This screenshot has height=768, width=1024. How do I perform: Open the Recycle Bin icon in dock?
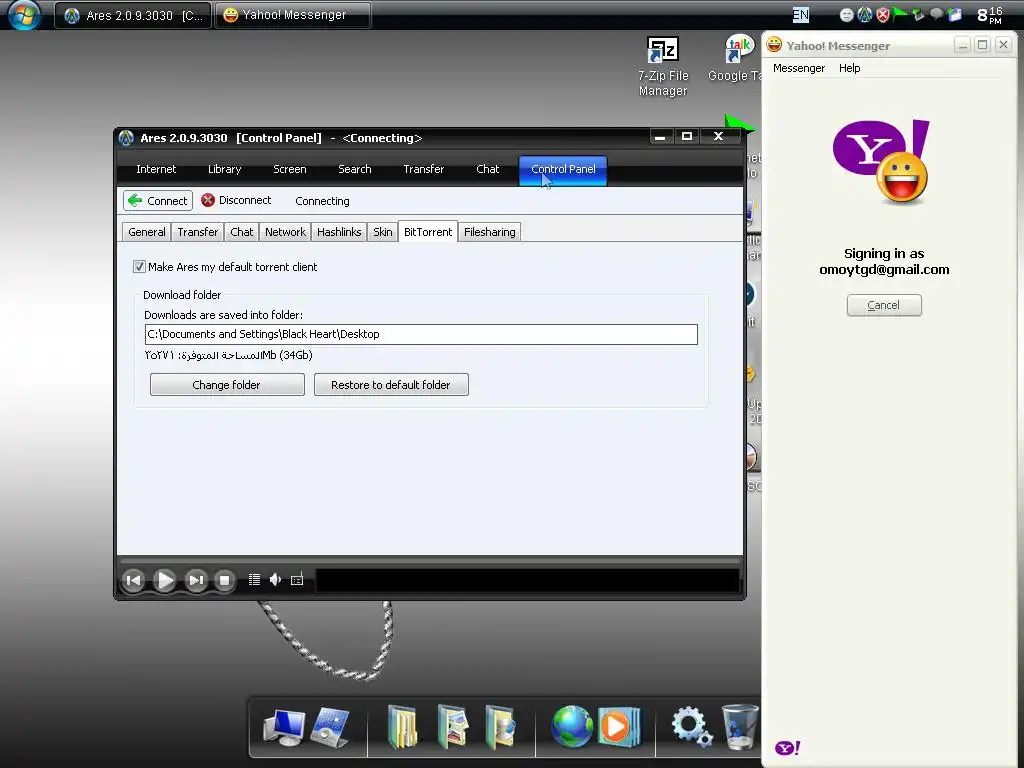(739, 726)
